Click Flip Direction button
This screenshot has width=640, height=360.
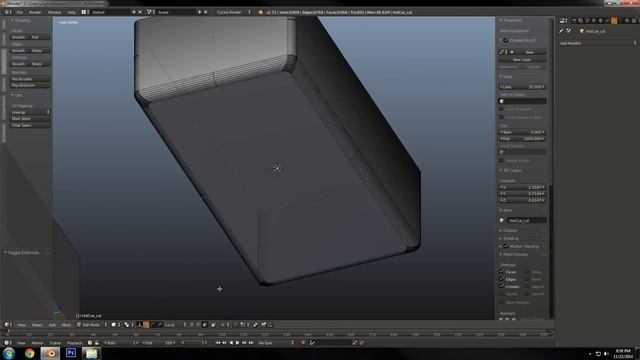pos(30,85)
